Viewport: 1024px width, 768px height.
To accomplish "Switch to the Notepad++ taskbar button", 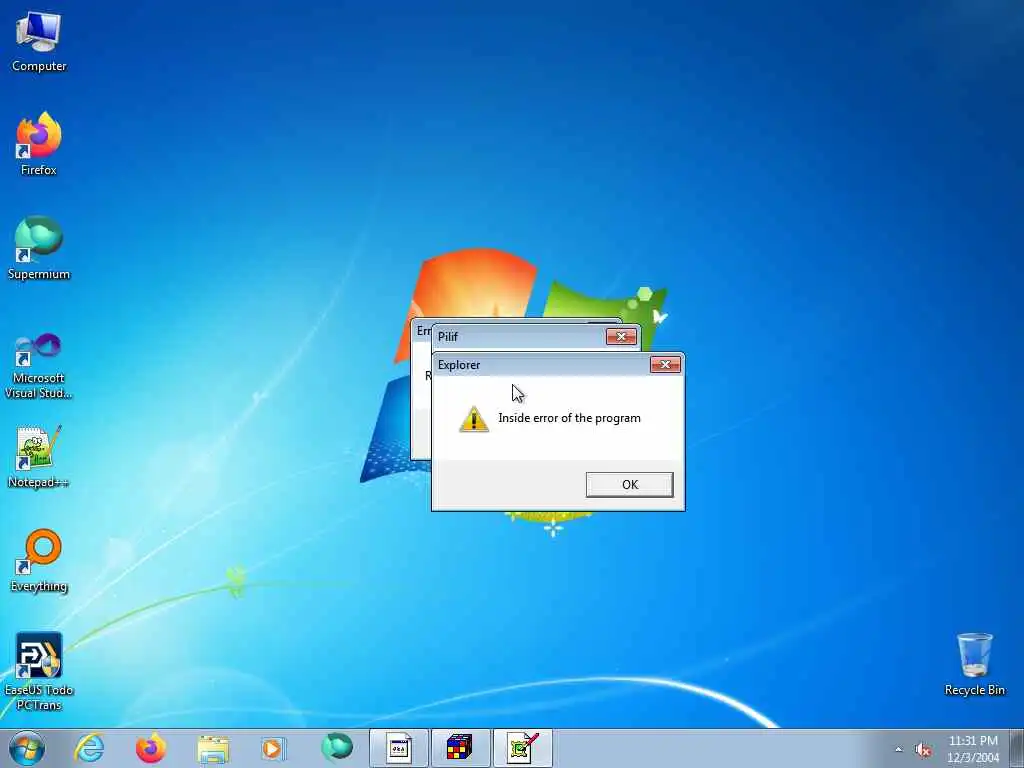I will click(522, 748).
